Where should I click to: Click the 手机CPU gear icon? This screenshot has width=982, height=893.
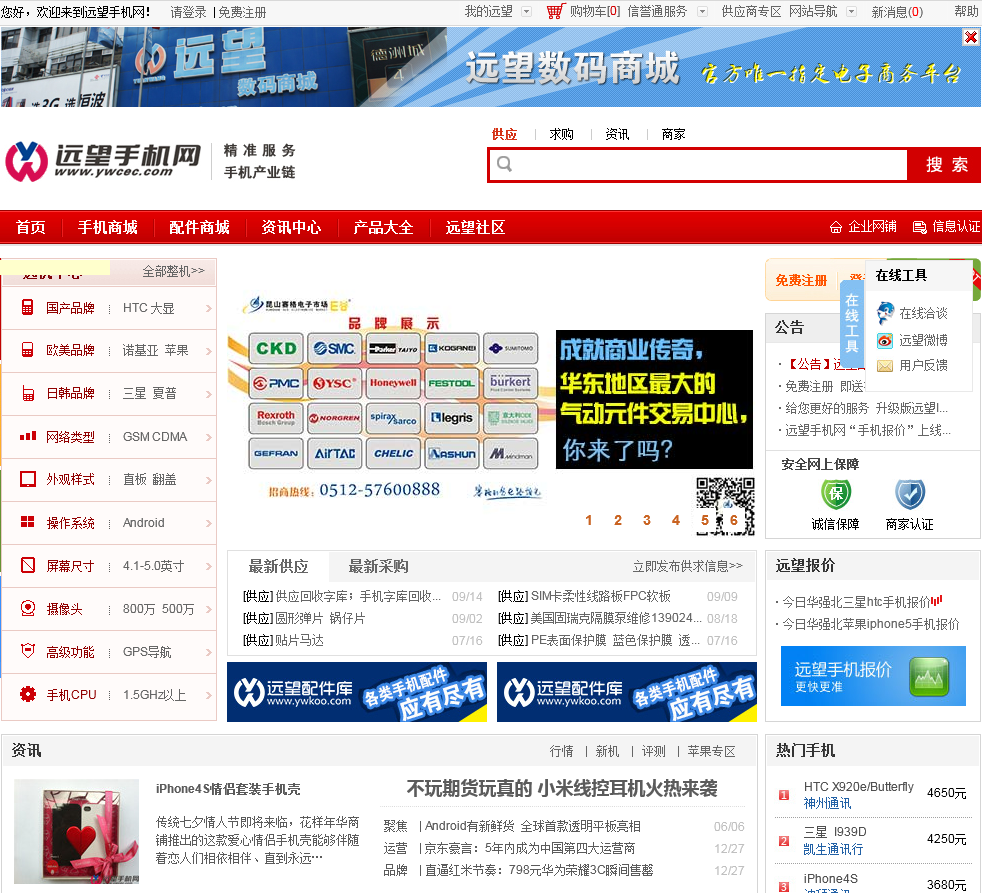(x=28, y=694)
